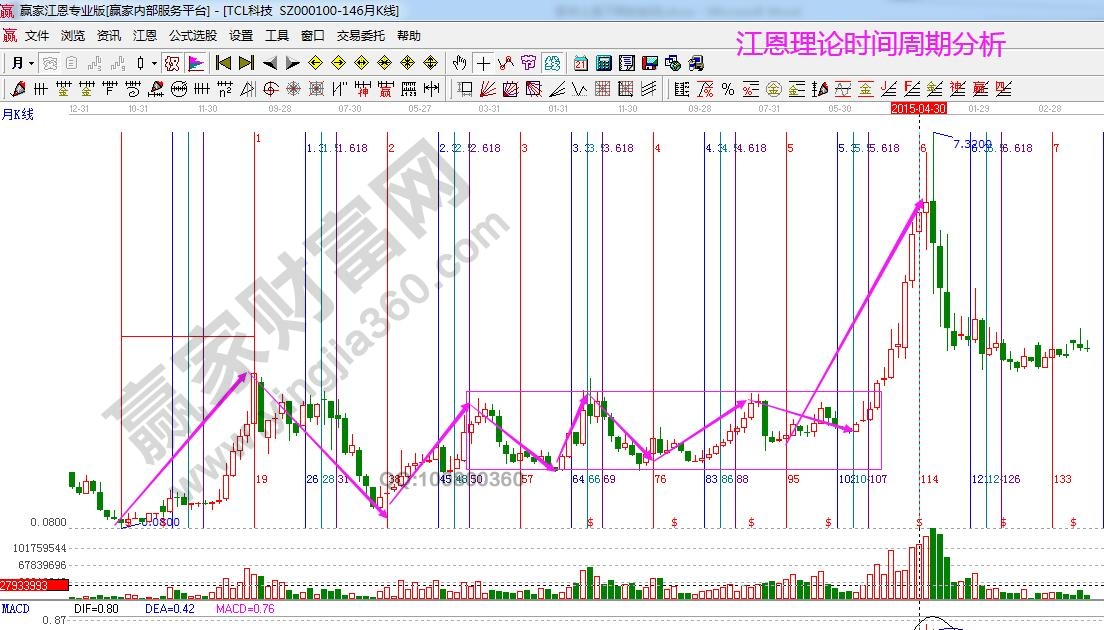
Task: Select the hand pan tool
Action: coord(459,63)
